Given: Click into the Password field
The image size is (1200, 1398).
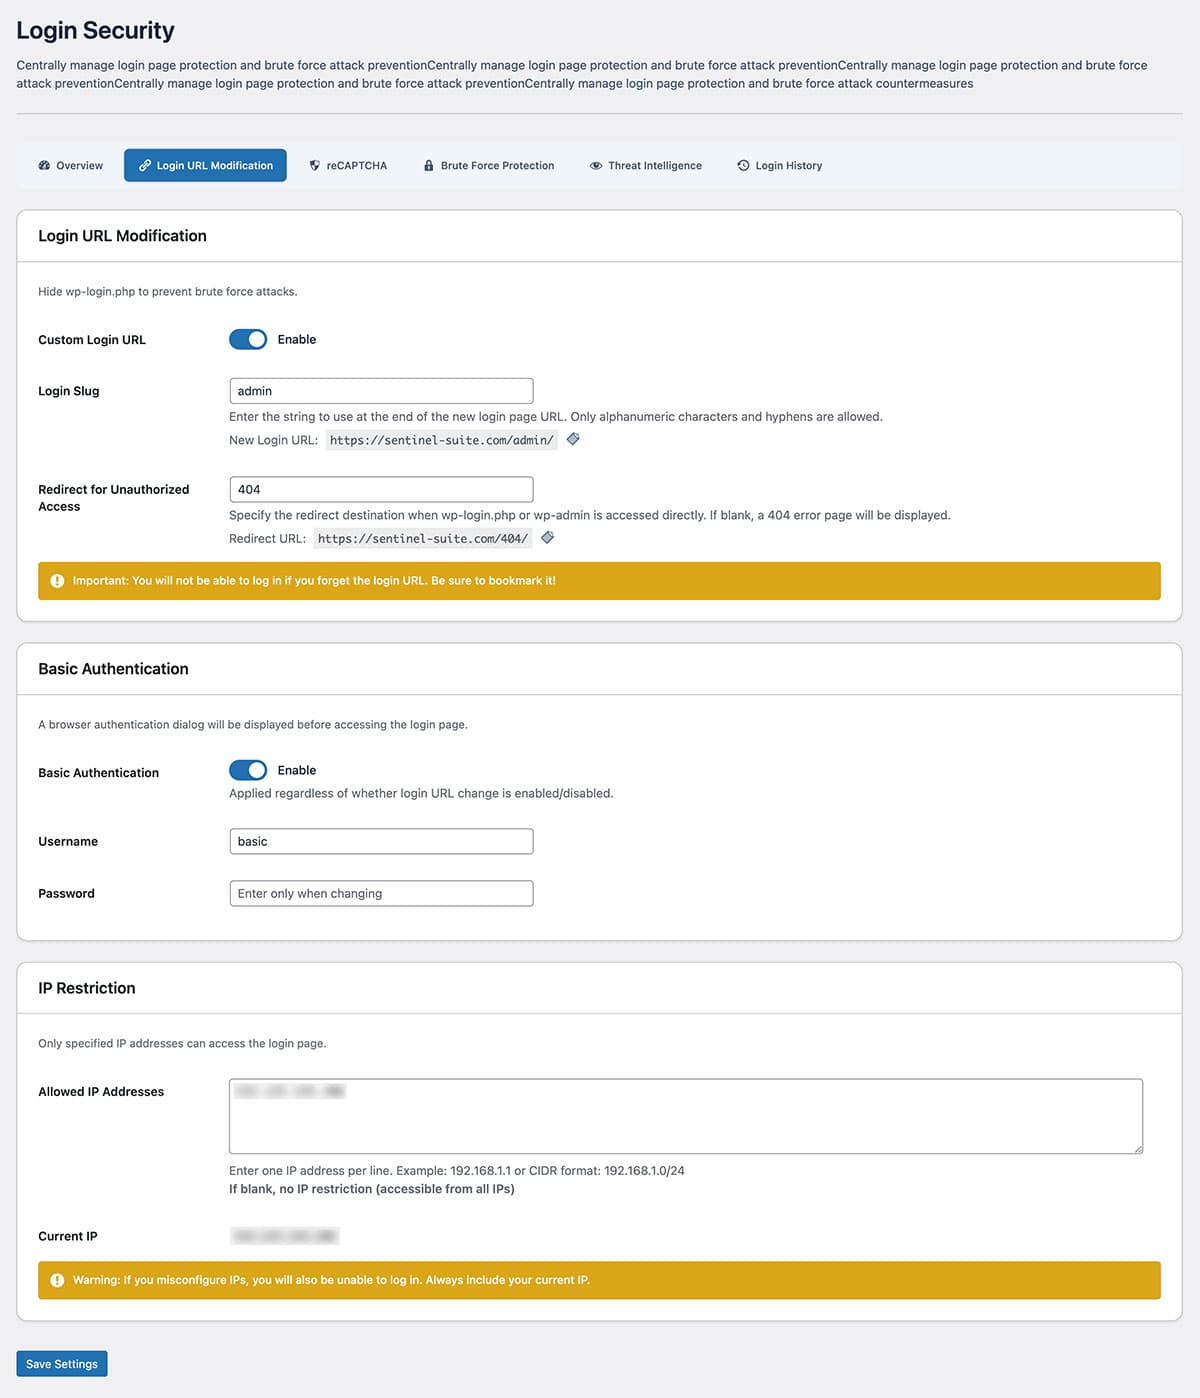Looking at the screenshot, I should coord(381,893).
